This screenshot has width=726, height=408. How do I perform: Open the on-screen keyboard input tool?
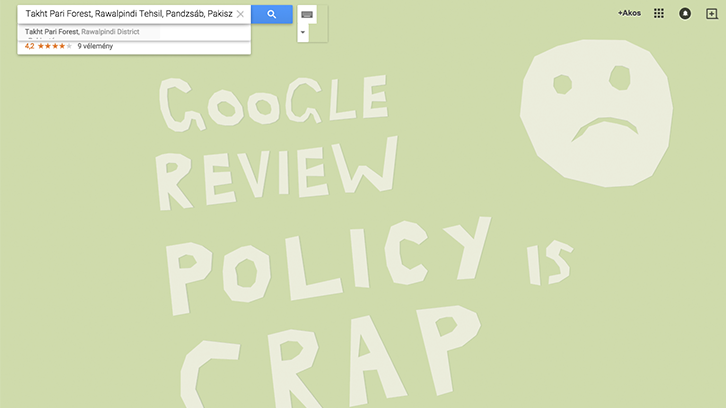click(x=307, y=15)
